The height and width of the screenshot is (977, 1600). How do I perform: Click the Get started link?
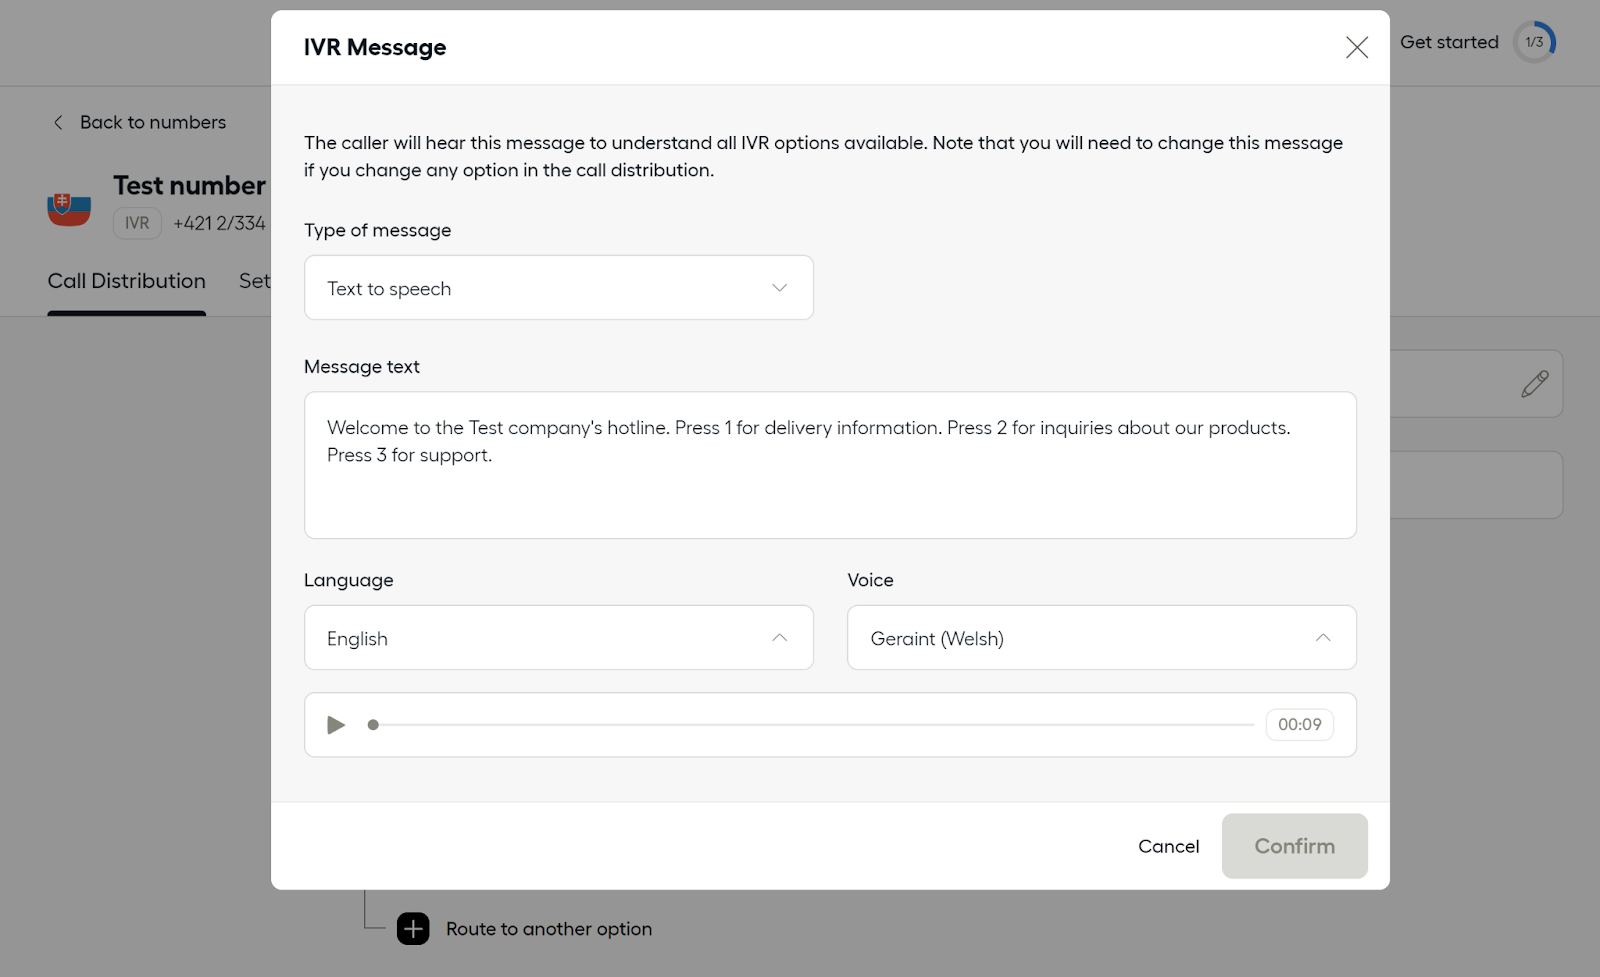1449,42
